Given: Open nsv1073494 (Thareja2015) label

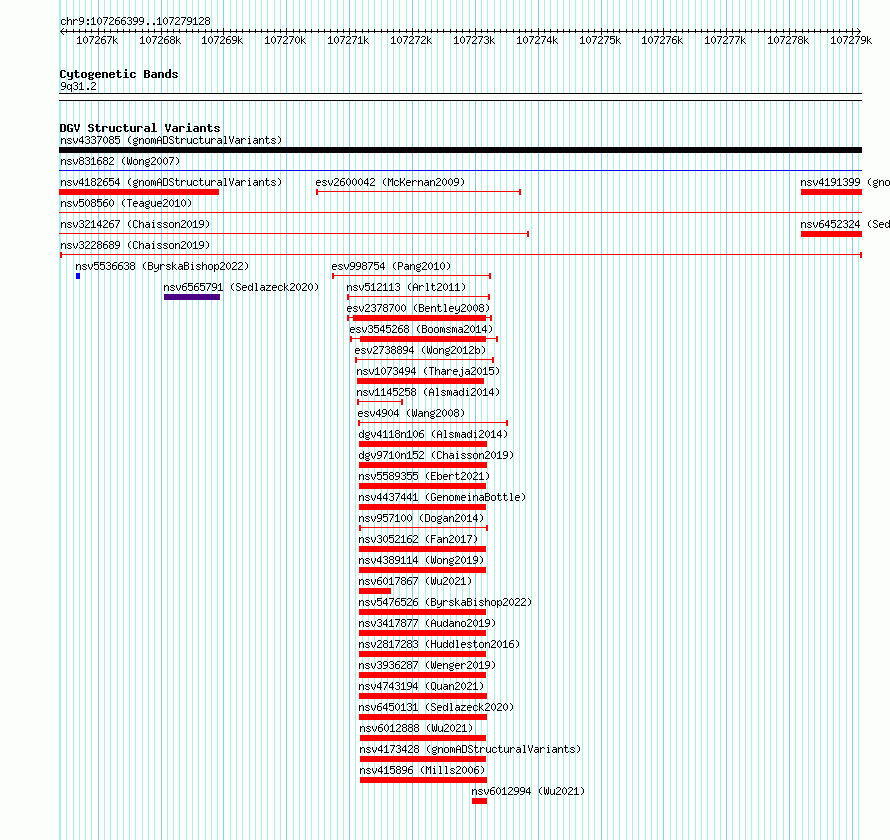Looking at the screenshot, I should (x=428, y=371).
